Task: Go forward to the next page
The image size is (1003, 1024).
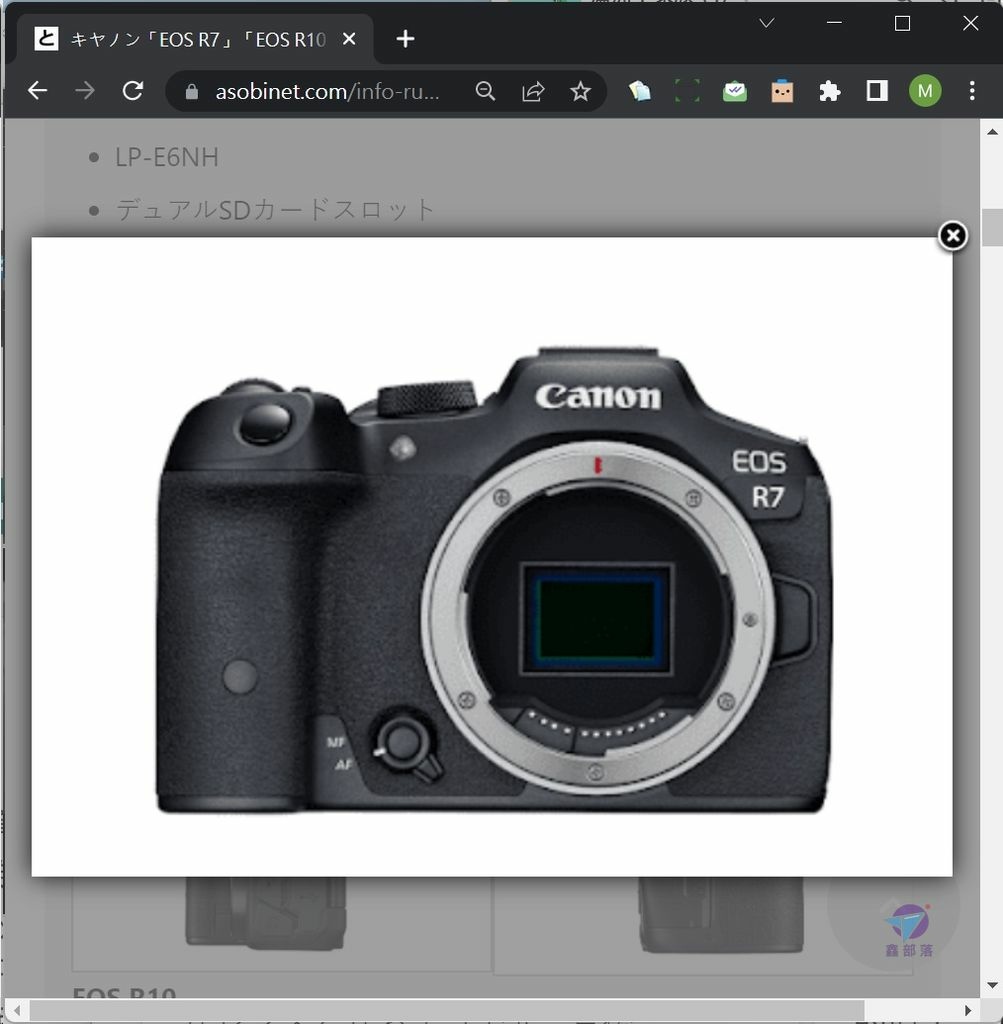Action: pyautogui.click(x=85, y=91)
